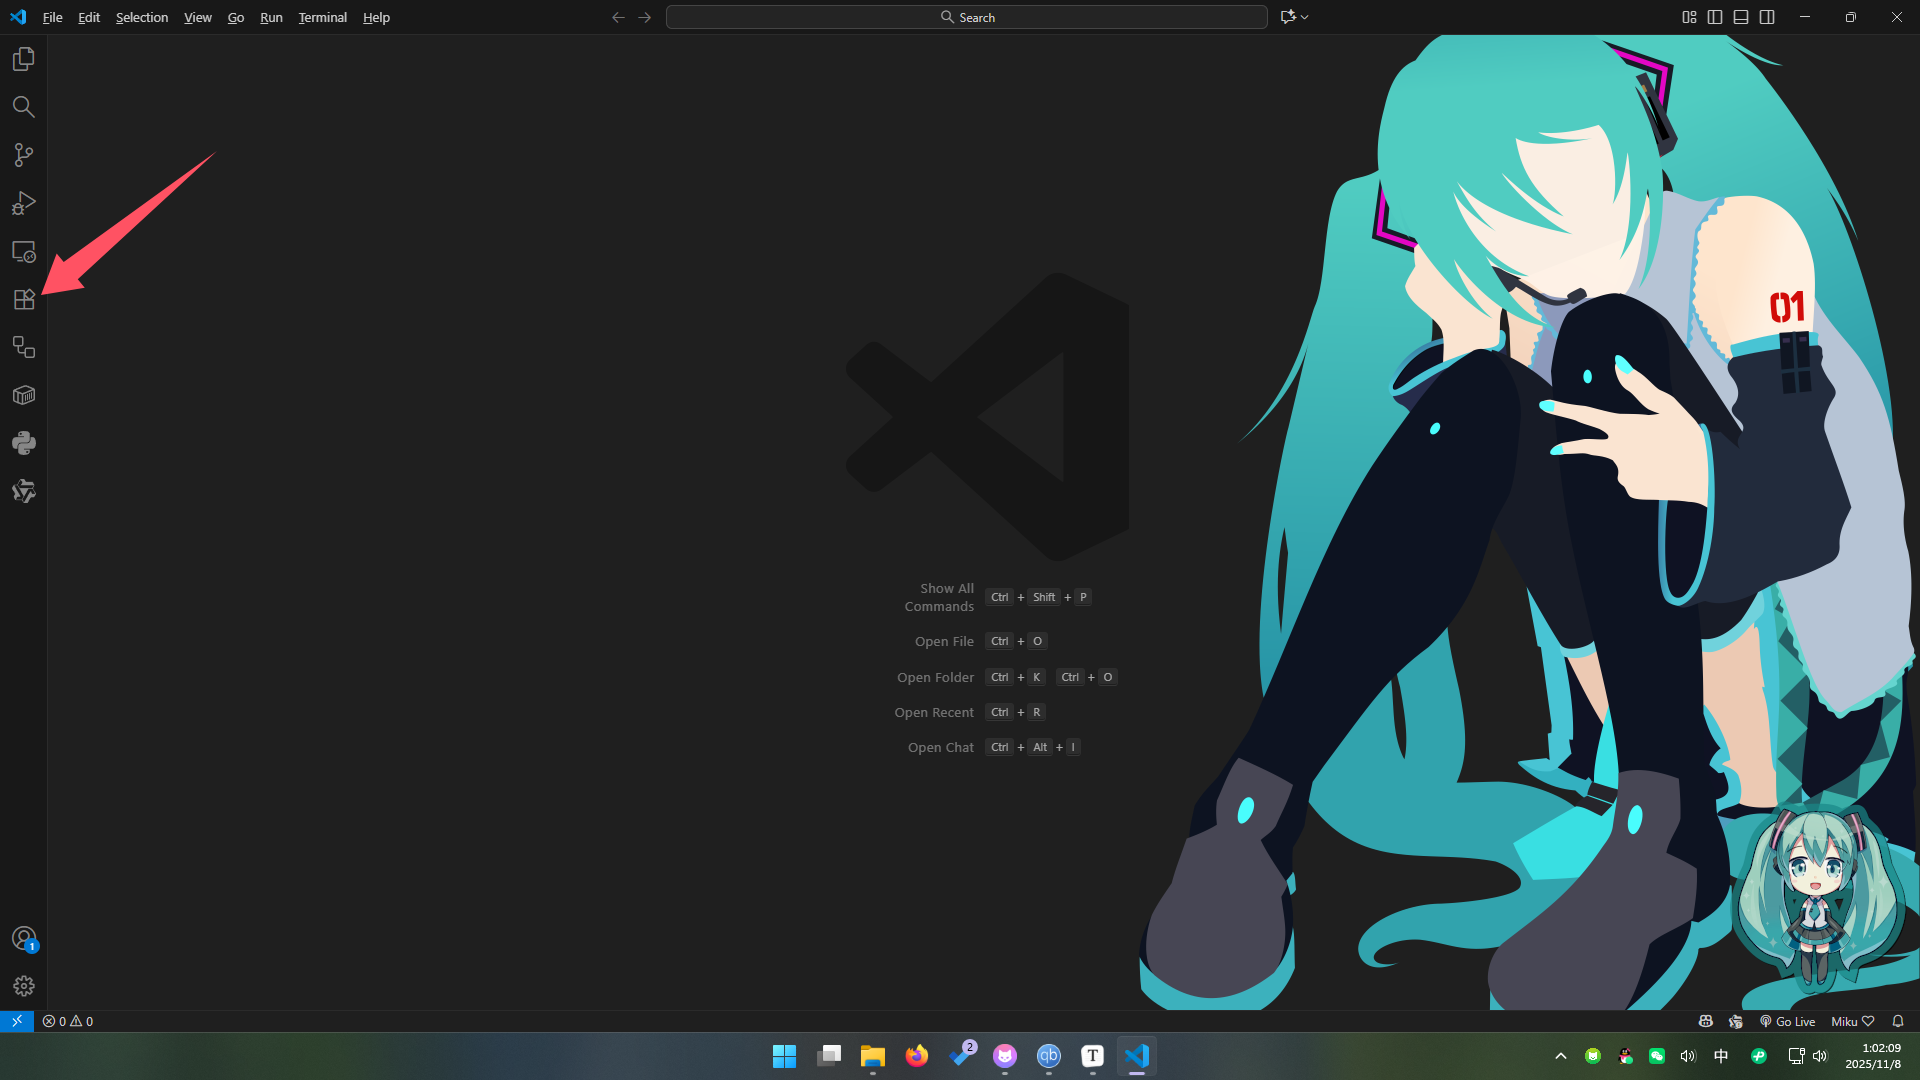Image resolution: width=1920 pixels, height=1080 pixels.
Task: Toggle the Secondary Side Bar
Action: 1767,17
